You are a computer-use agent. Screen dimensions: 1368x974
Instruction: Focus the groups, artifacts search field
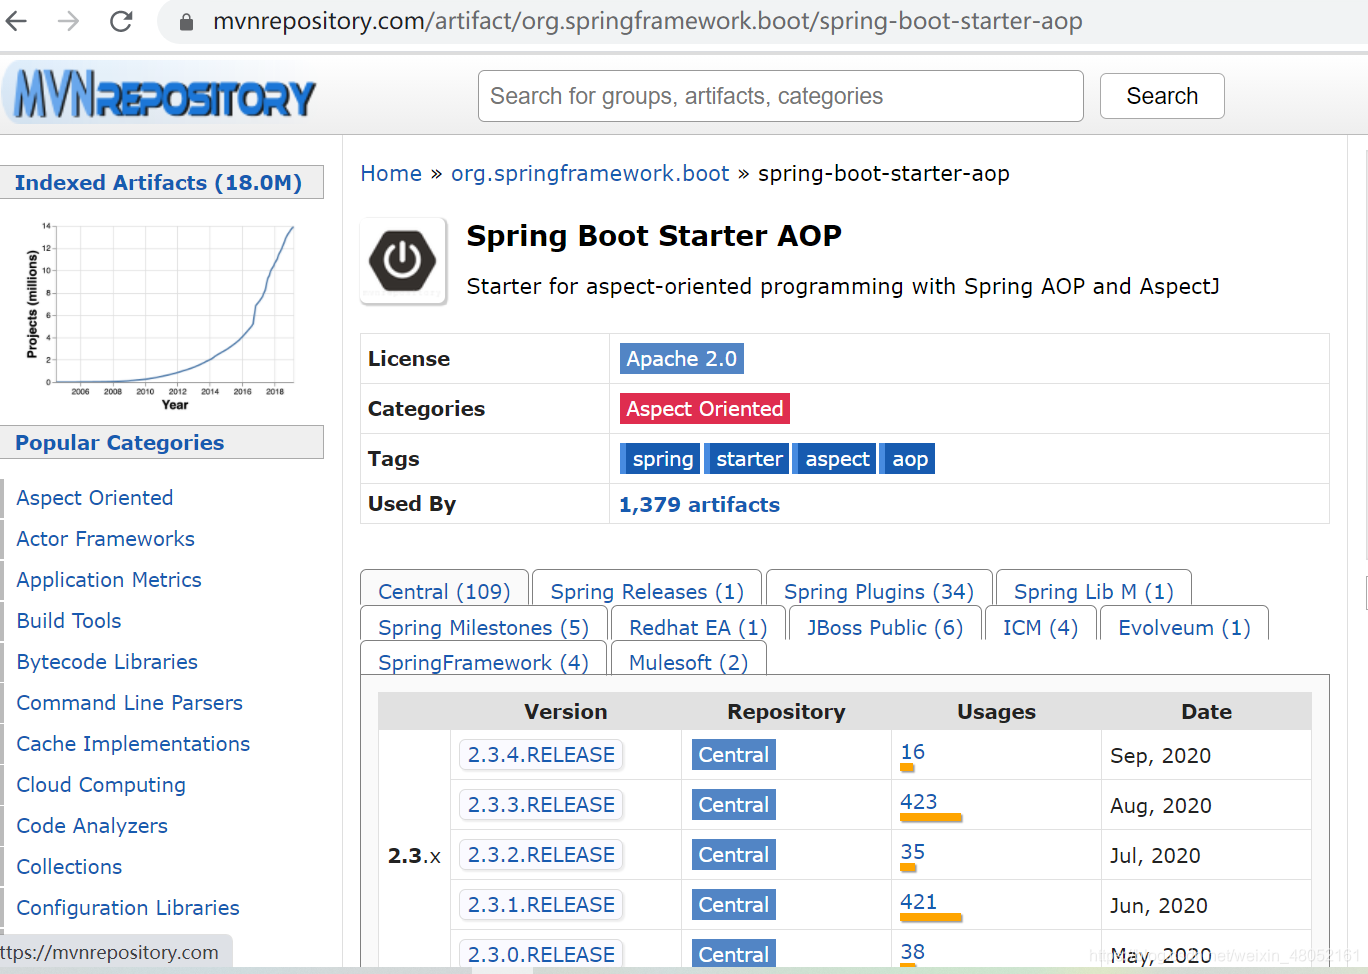[780, 96]
